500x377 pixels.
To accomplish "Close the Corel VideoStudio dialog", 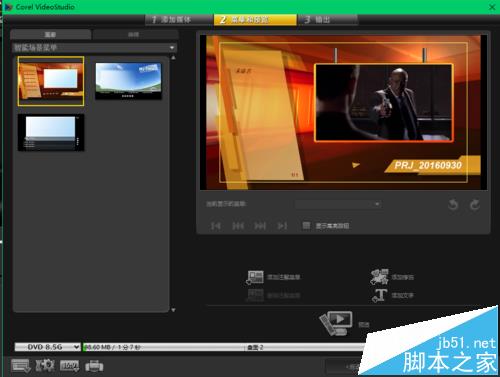I will tap(492, 7).
